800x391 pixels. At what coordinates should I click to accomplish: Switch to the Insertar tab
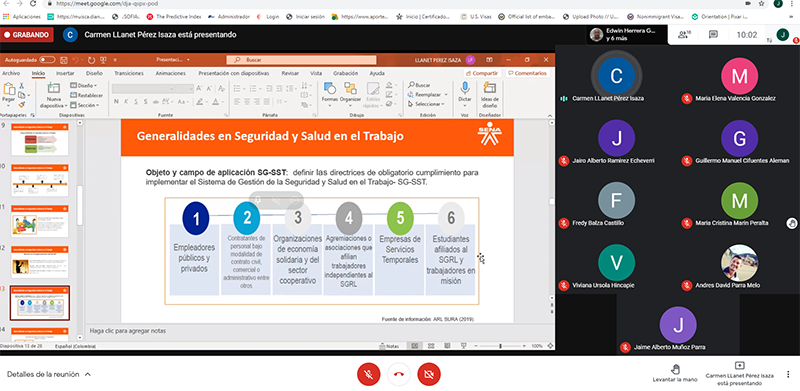pyautogui.click(x=65, y=73)
